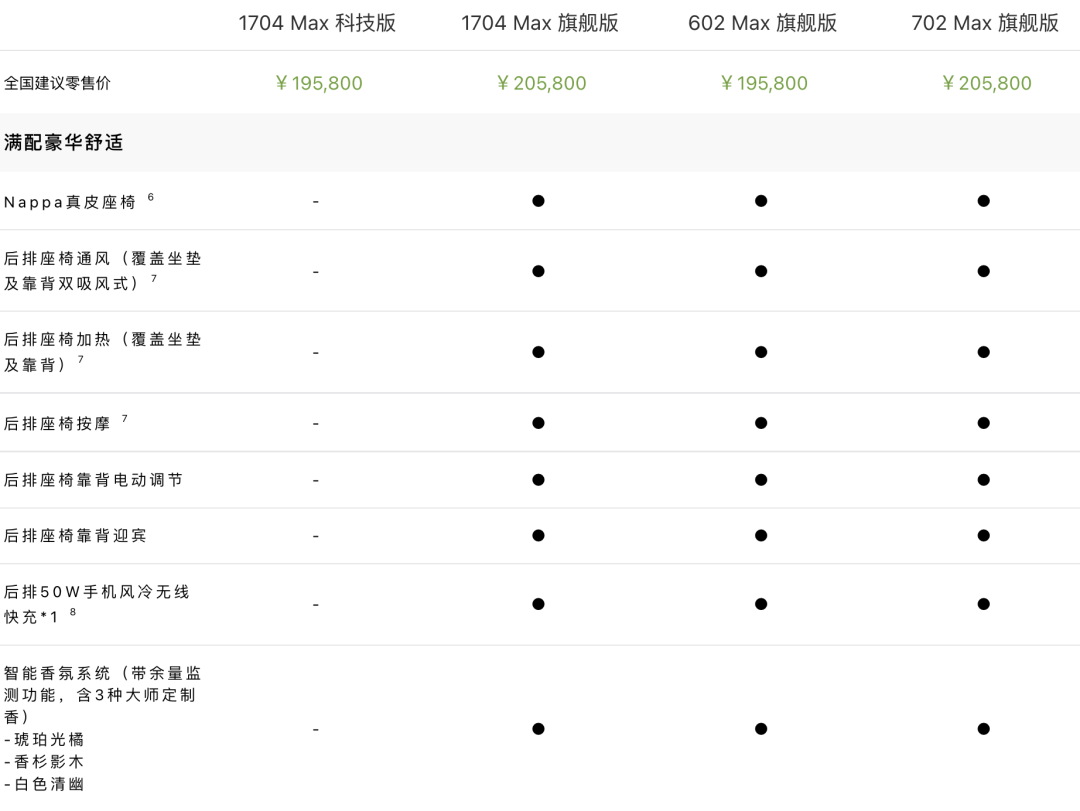Click the 后排50W无线快充 dot for 1704 Max 旗舰版

pos(538,604)
